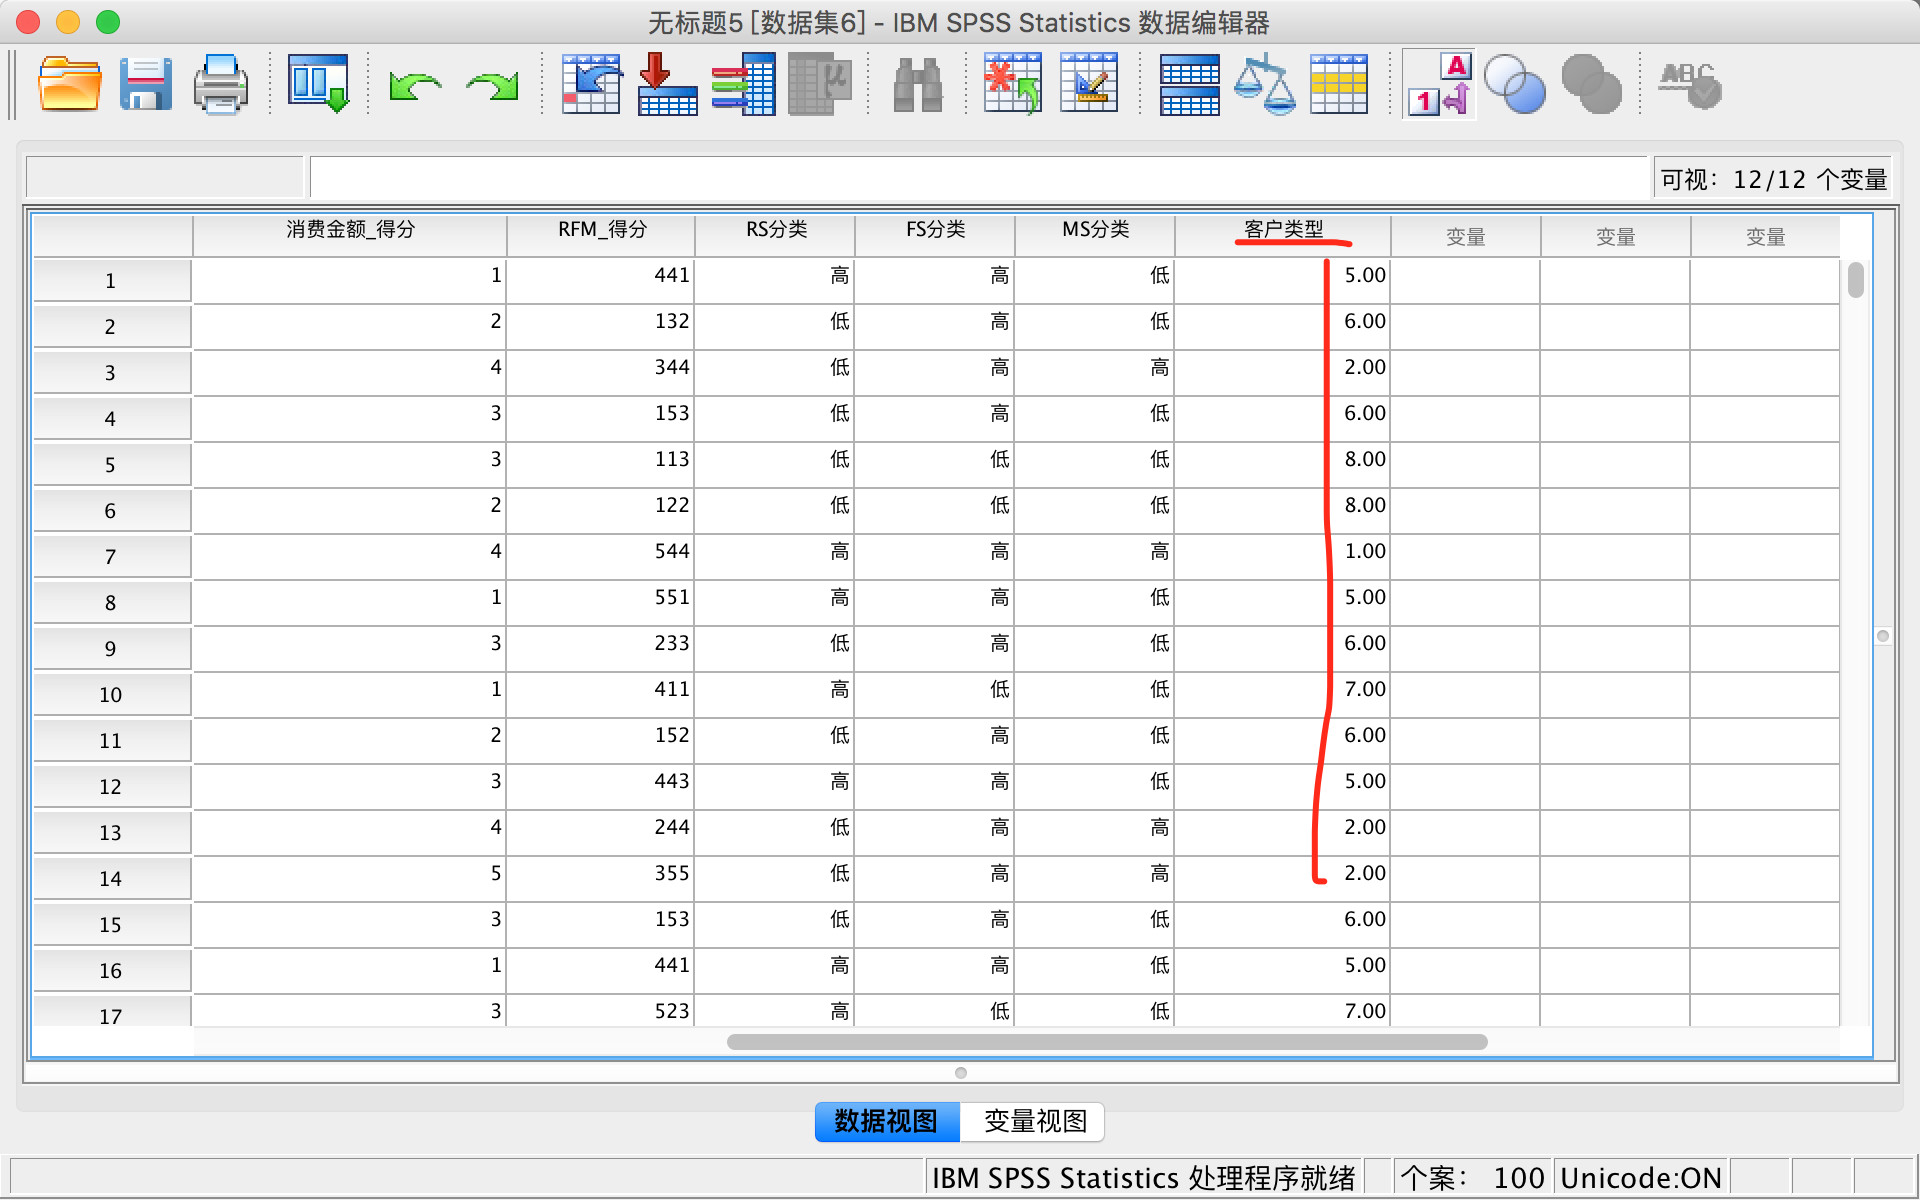Viewport: 1920px width, 1200px height.
Task: Click the green Redo arrow
Action: 492,86
